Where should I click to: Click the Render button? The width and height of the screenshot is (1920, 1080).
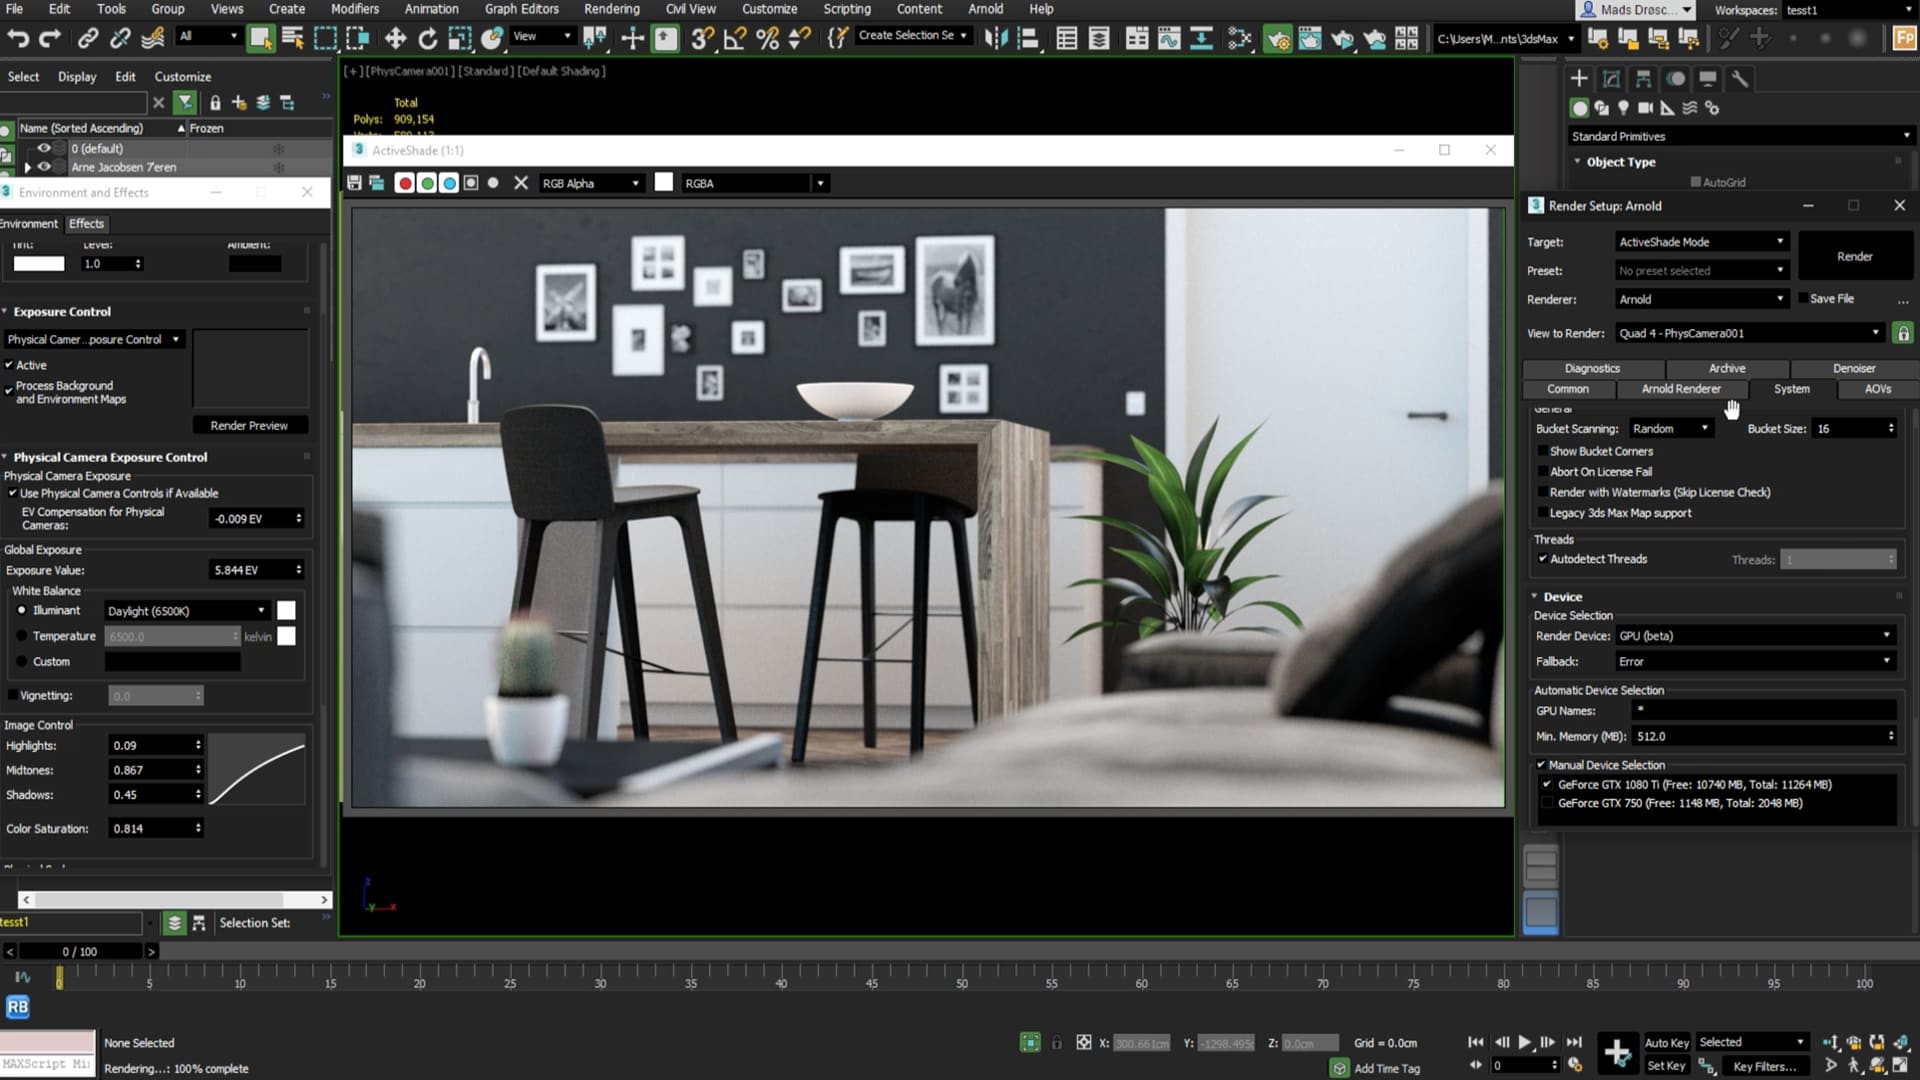click(x=1854, y=256)
